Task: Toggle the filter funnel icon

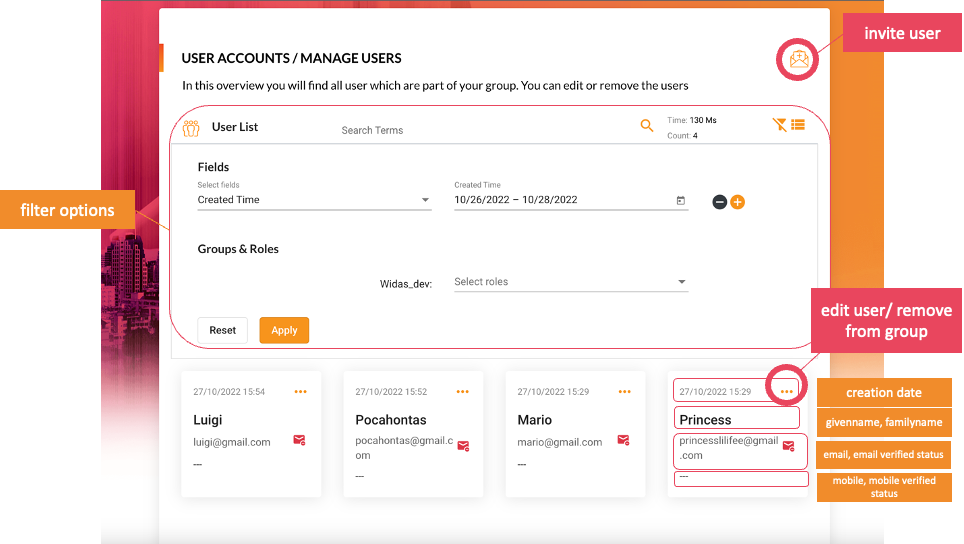Action: [x=779, y=125]
